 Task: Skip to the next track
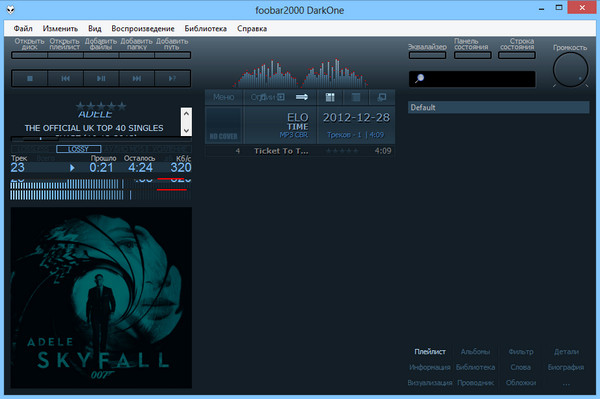coord(137,78)
